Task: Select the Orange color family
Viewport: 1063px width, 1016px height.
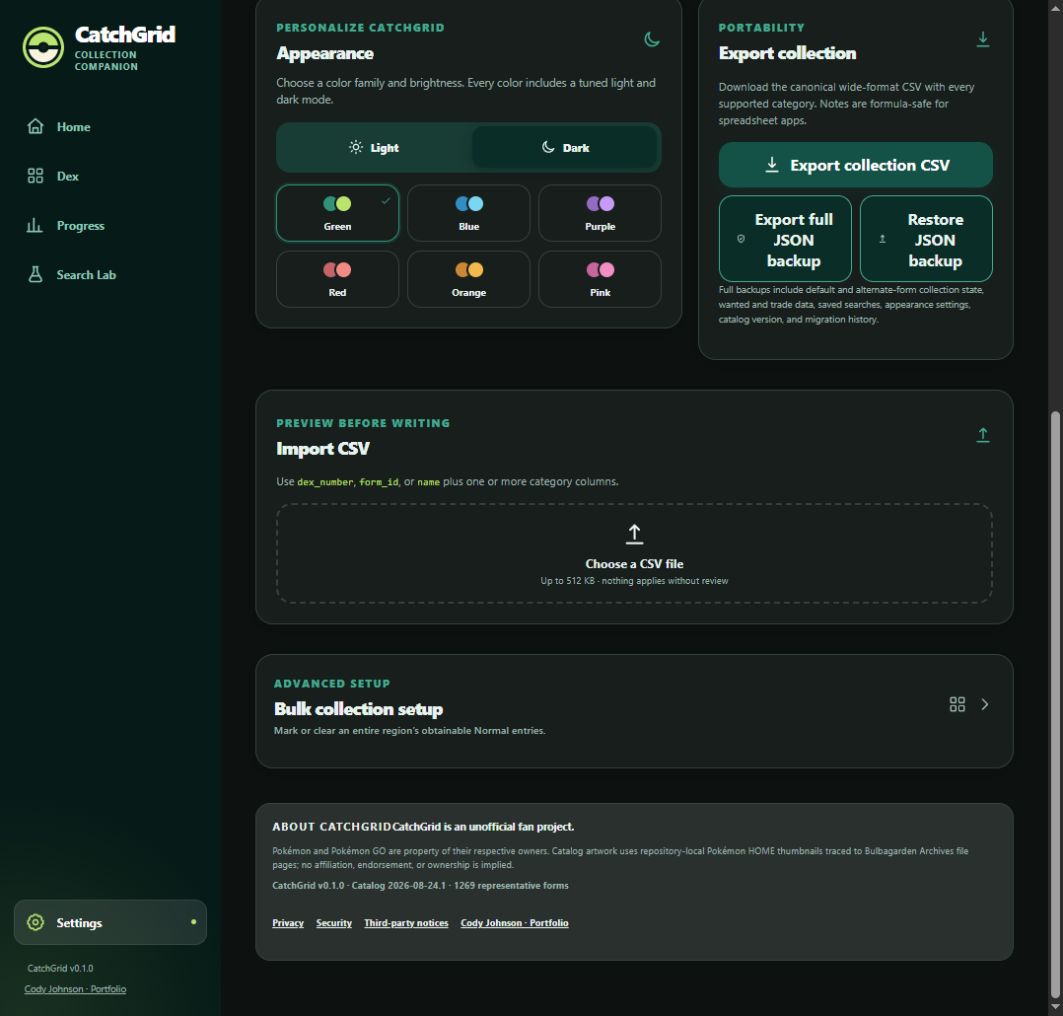Action: coord(468,279)
